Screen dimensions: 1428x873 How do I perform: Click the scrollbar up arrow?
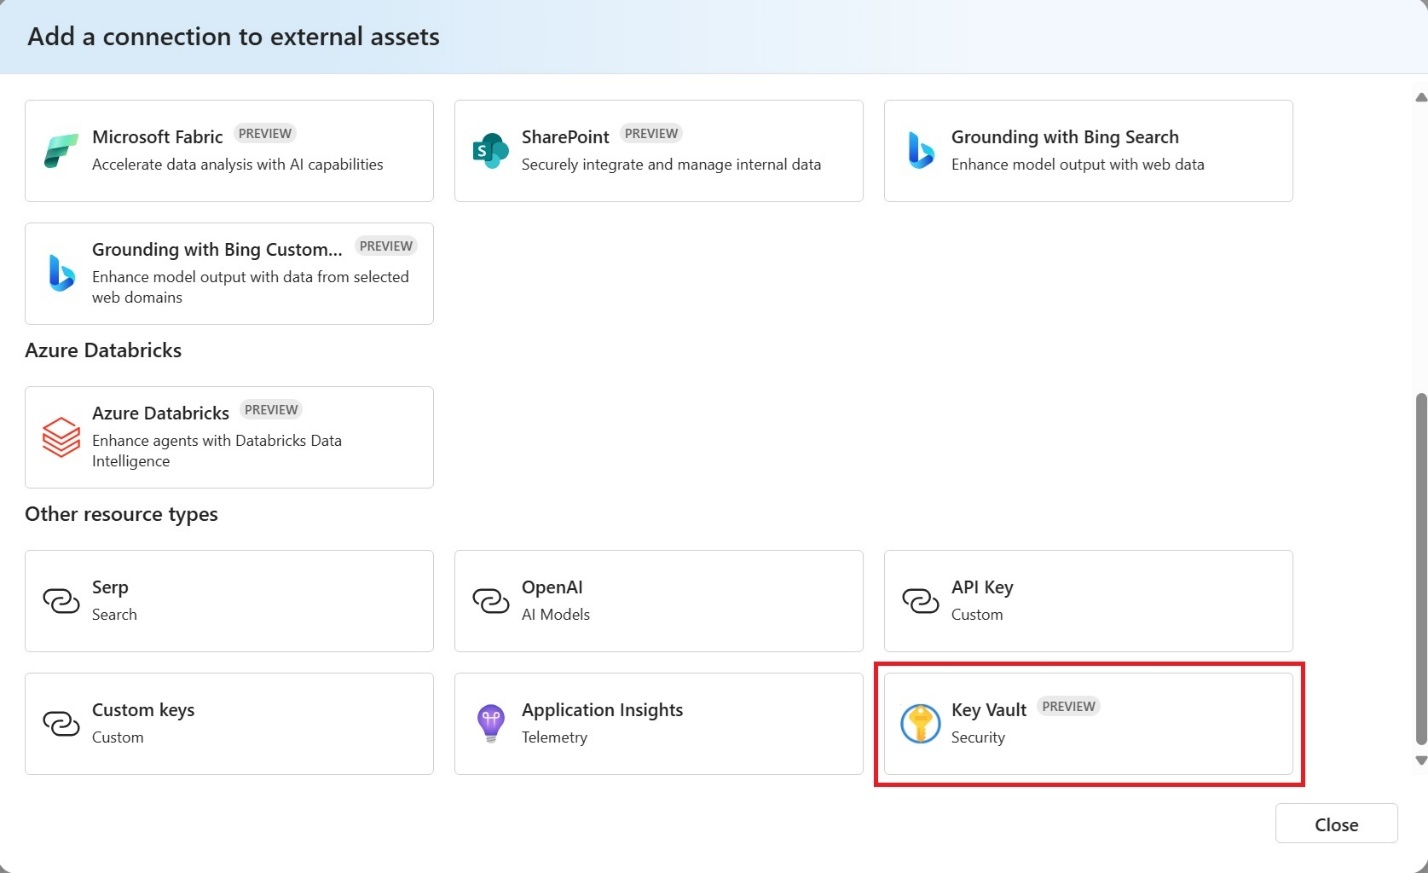[1420, 97]
